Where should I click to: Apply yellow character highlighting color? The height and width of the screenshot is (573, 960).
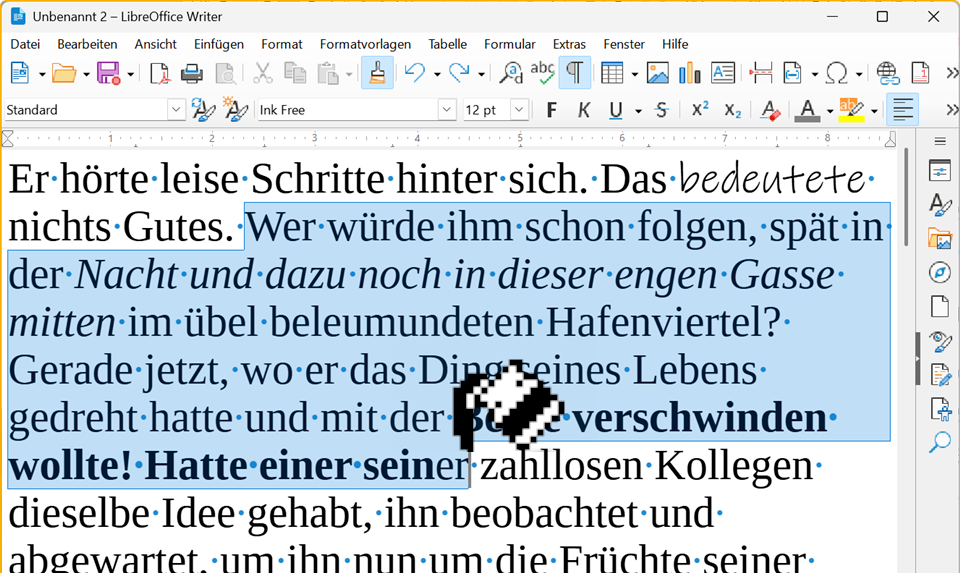pos(850,110)
